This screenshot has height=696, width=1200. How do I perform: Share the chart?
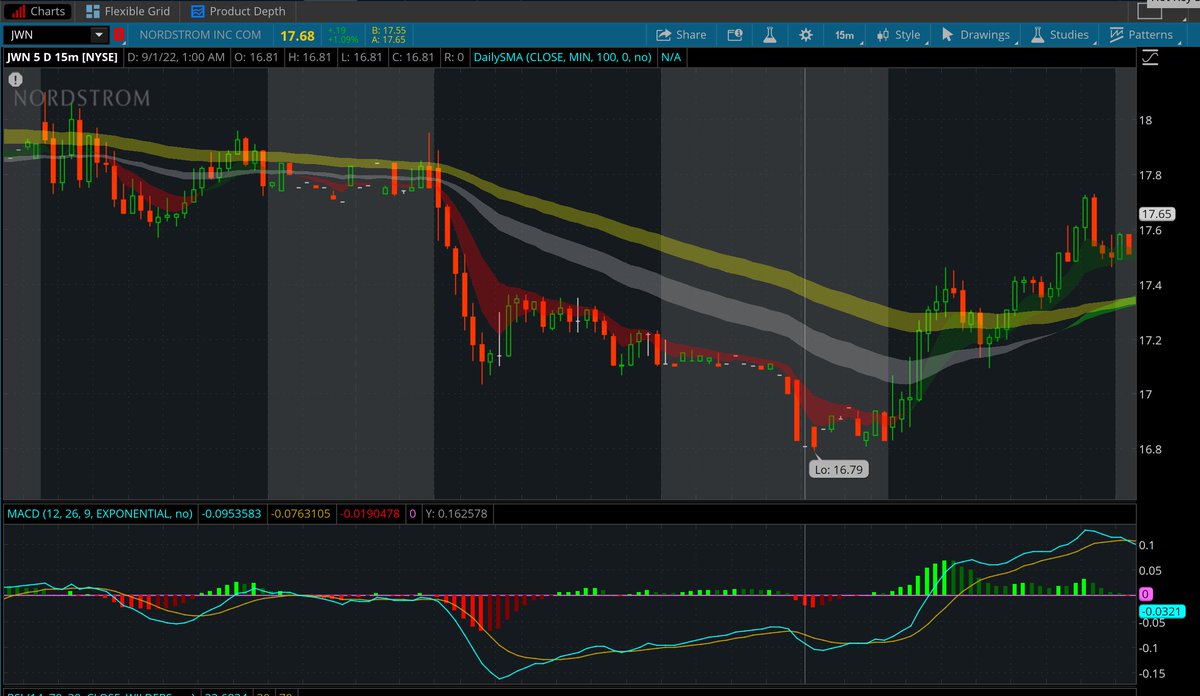pos(681,35)
